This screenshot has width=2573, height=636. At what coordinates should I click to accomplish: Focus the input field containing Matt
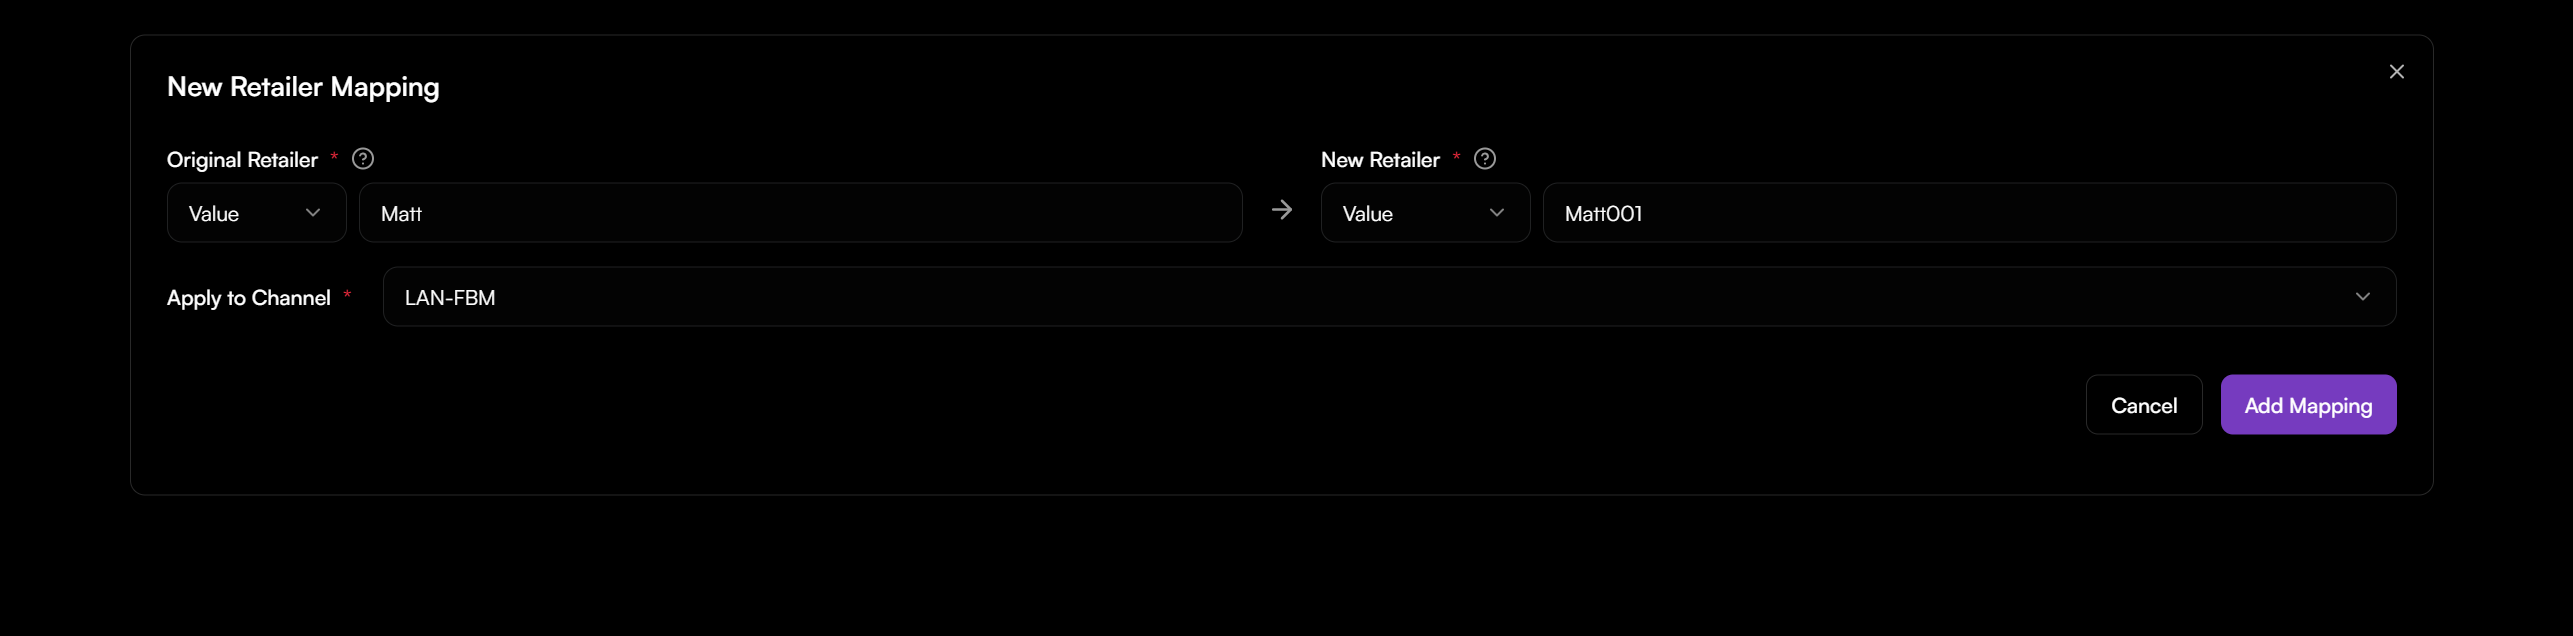tap(800, 213)
